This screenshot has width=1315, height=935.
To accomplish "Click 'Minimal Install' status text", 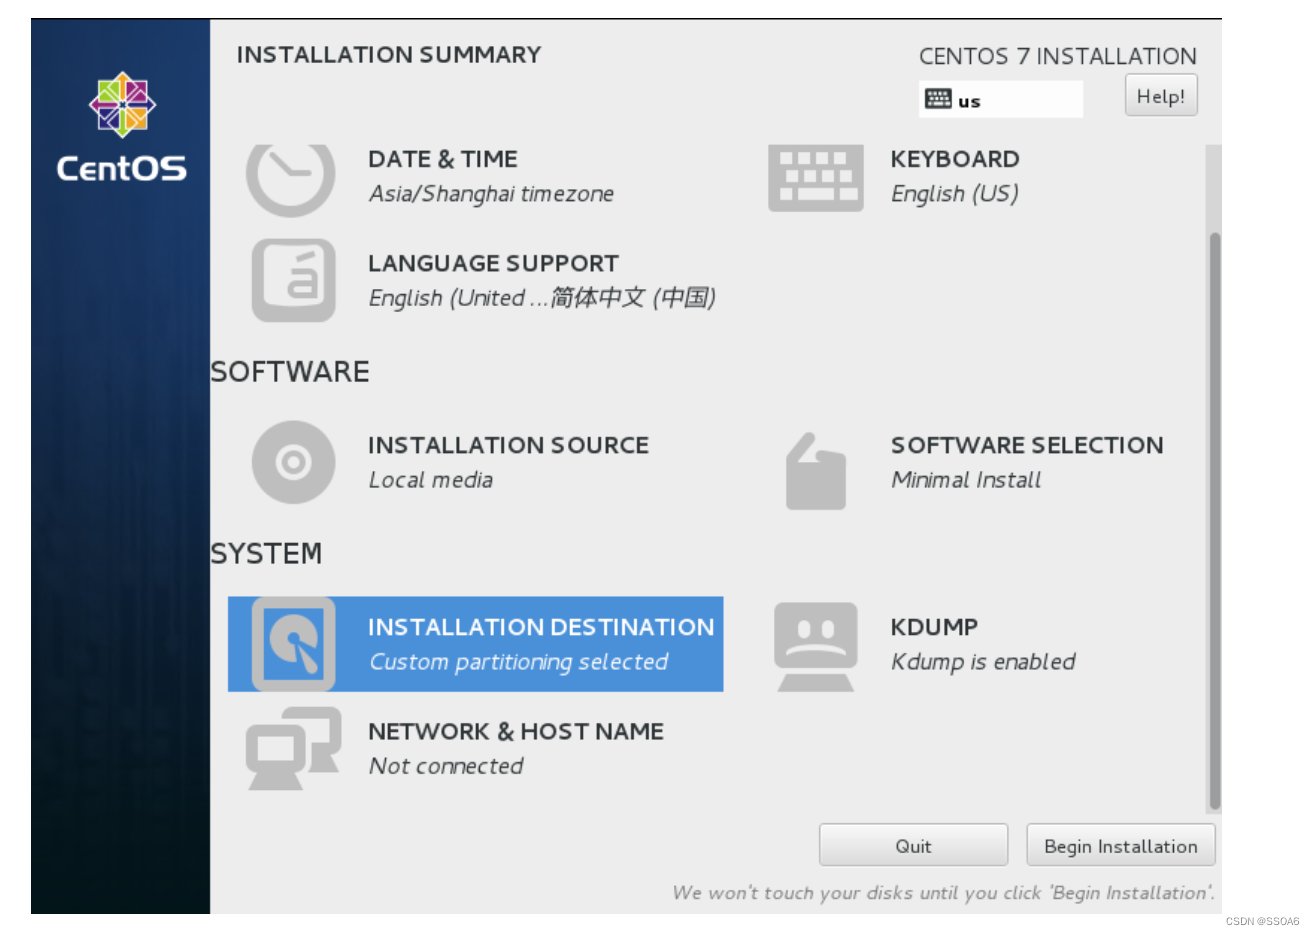I will [966, 480].
